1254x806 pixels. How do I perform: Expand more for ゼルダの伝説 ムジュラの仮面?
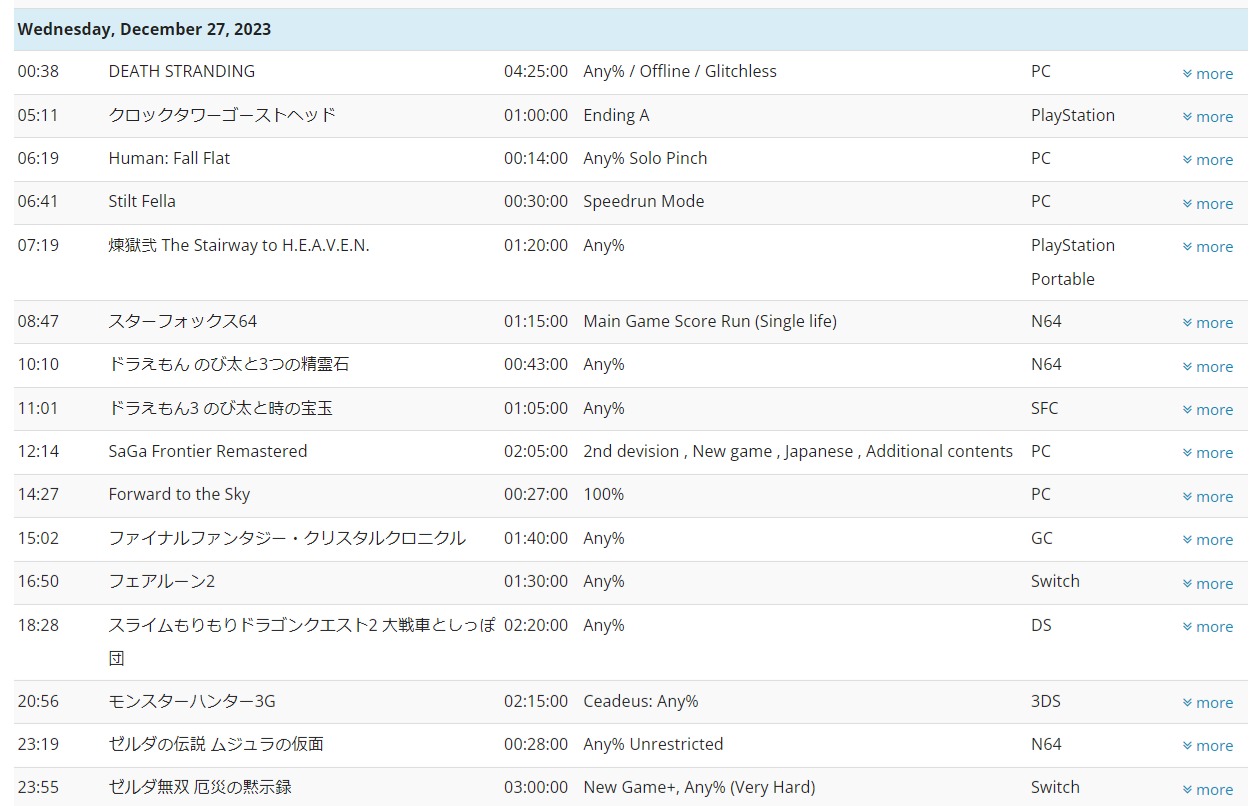click(x=1207, y=745)
